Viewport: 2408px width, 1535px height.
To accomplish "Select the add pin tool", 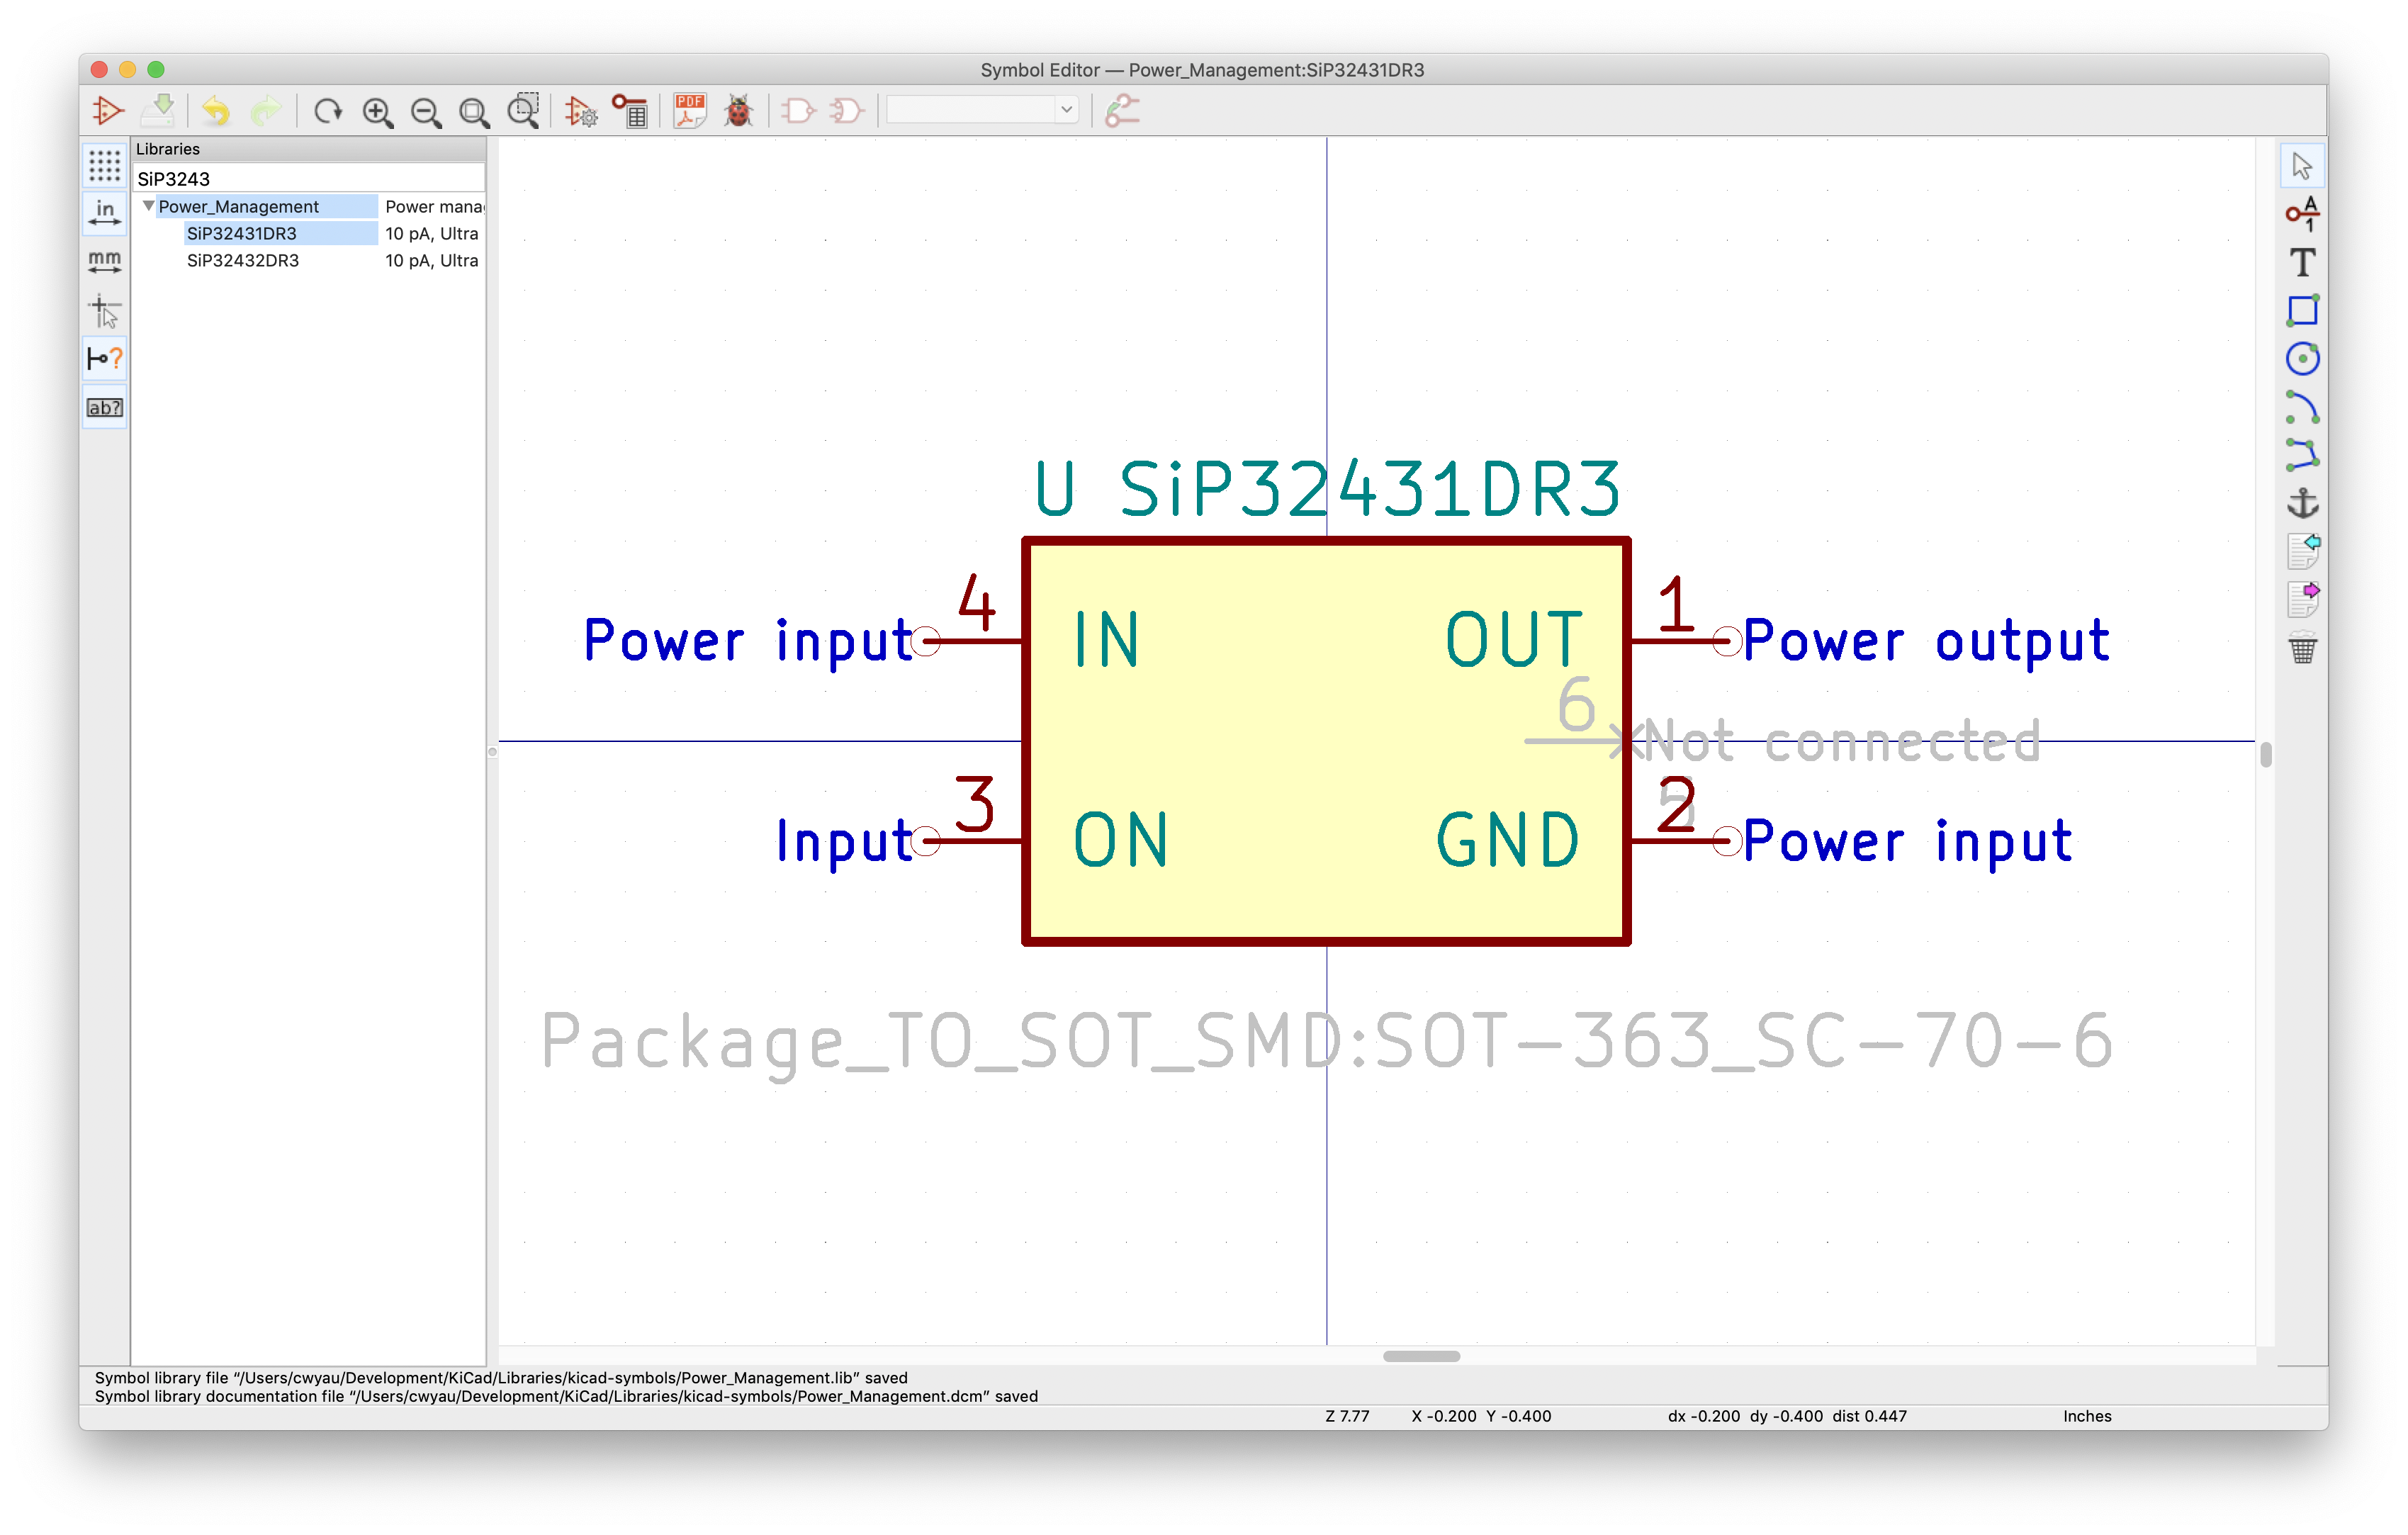I will point(2302,214).
